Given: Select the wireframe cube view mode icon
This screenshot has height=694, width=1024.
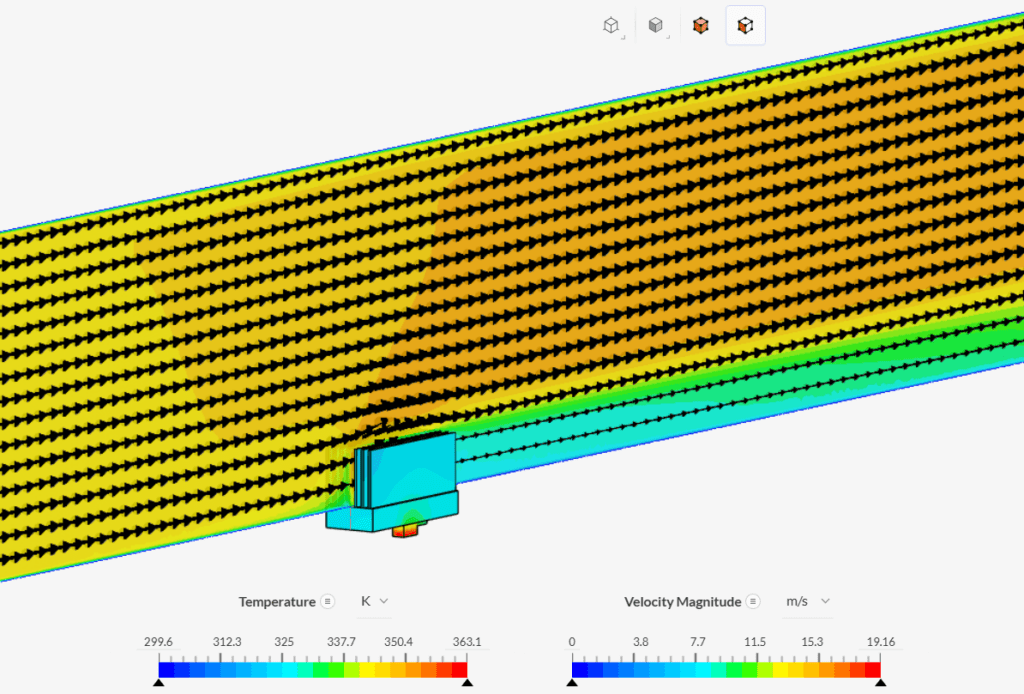Looking at the screenshot, I should coord(612,24).
